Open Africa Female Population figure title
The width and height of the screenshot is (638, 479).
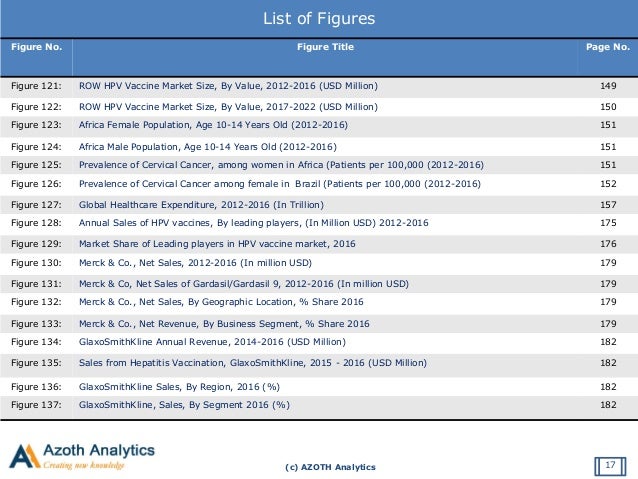[213, 125]
